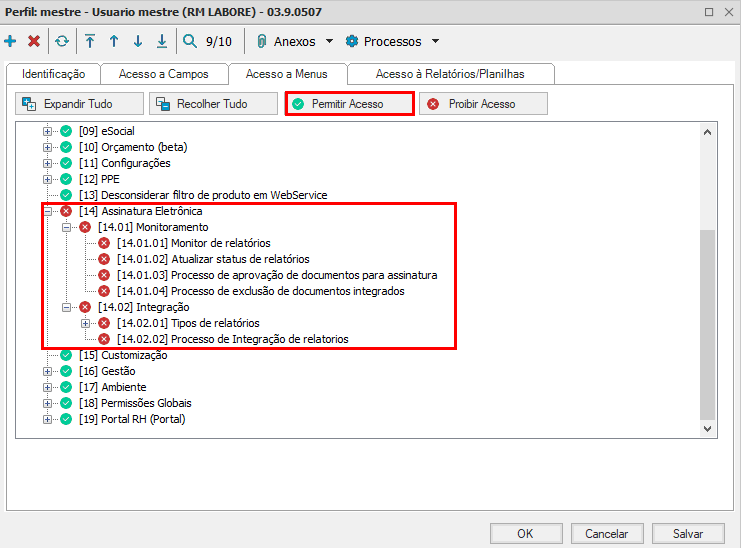The height and width of the screenshot is (548, 741).
Task: Click the red X delete-record icon
Action: 34,41
